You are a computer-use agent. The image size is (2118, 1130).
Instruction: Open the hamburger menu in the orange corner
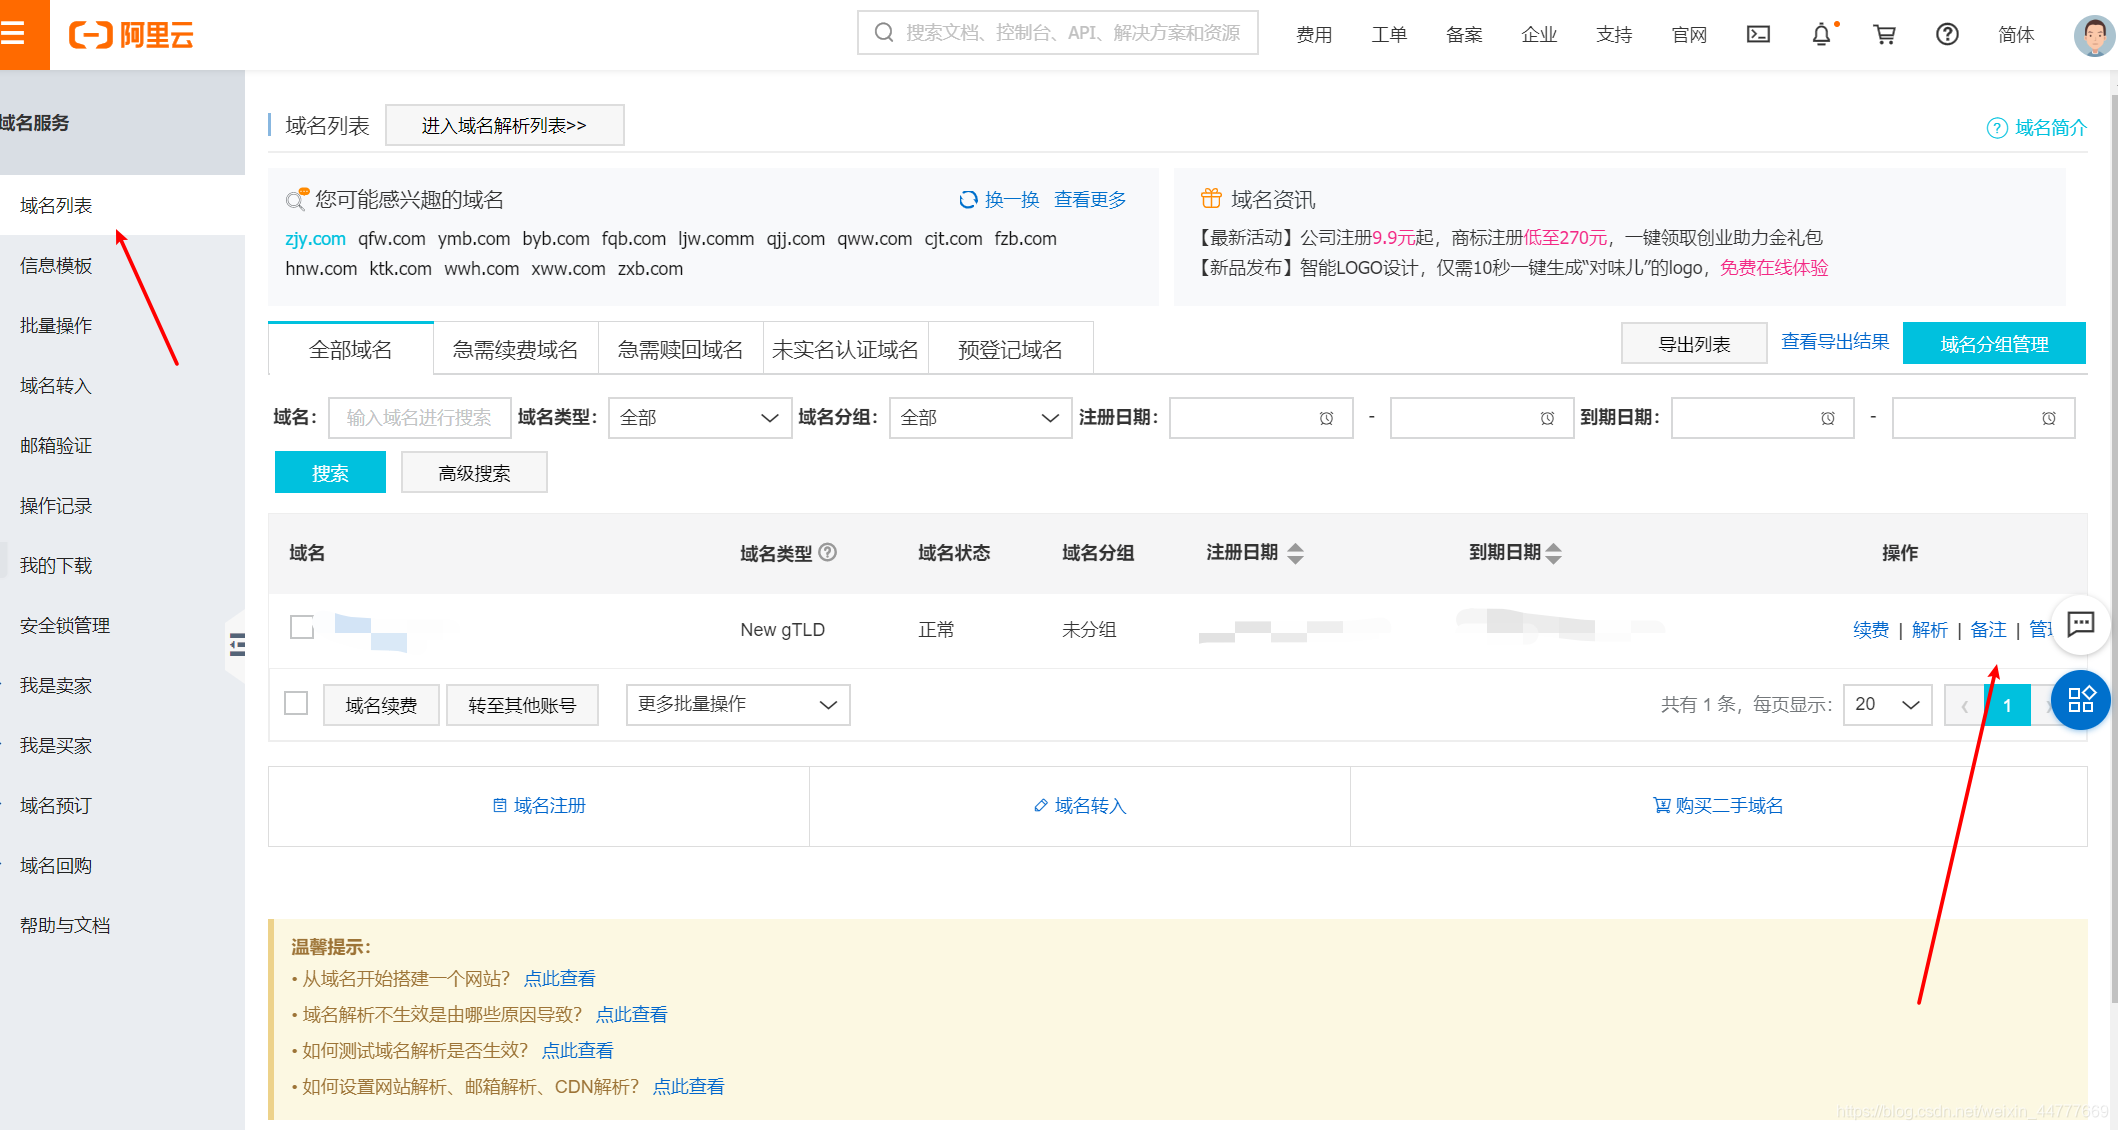[14, 34]
